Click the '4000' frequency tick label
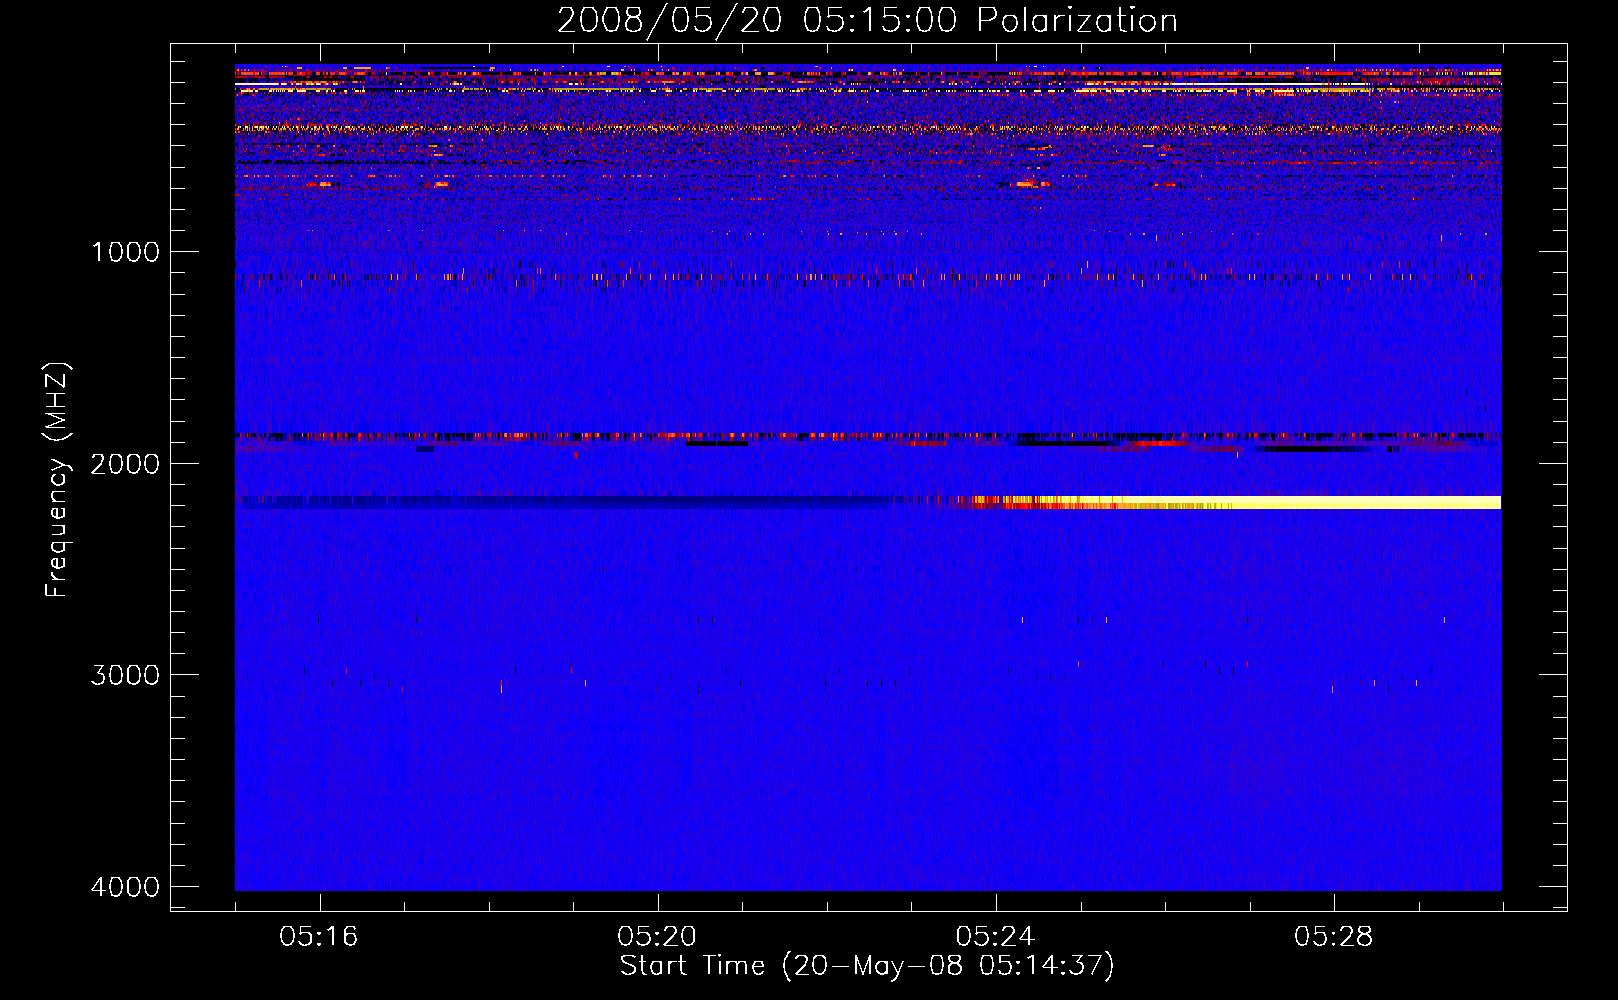1618x1000 pixels. point(125,887)
